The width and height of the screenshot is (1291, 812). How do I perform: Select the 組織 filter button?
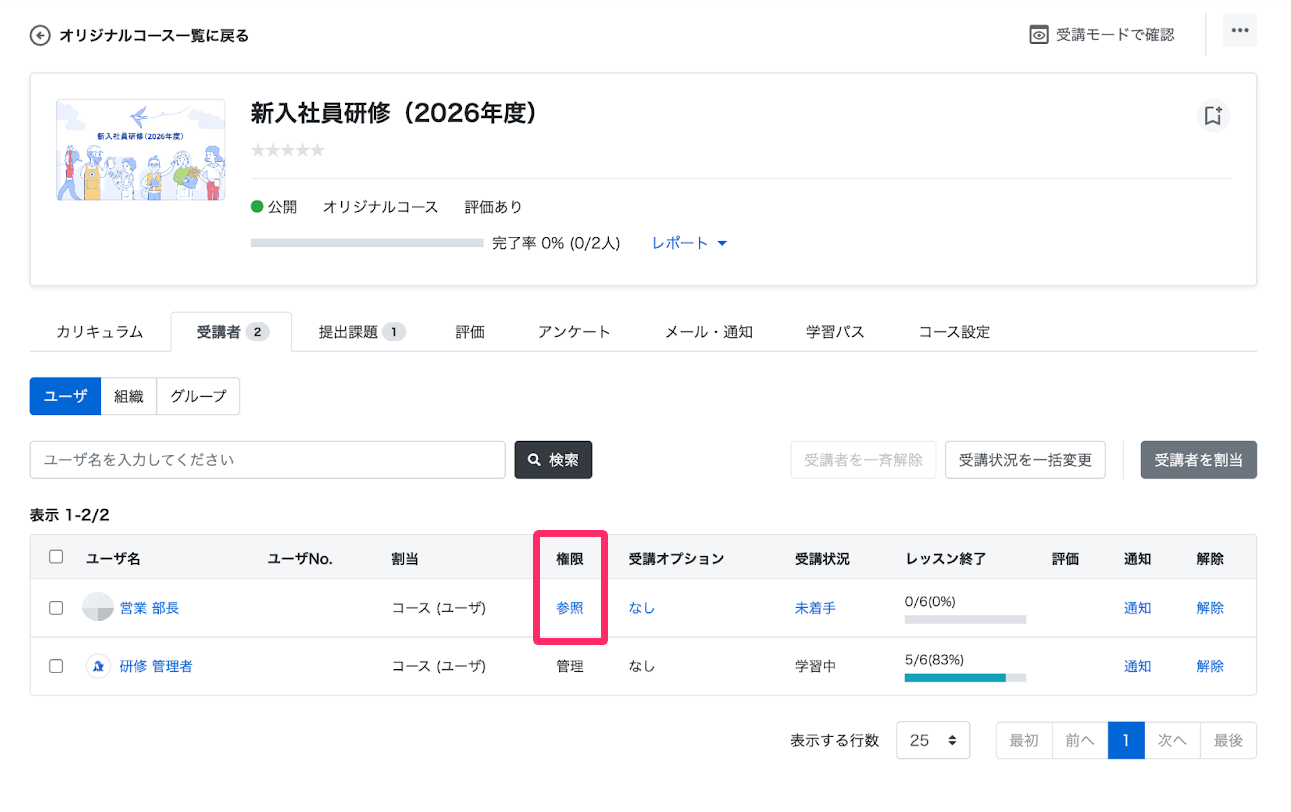[x=129, y=396]
